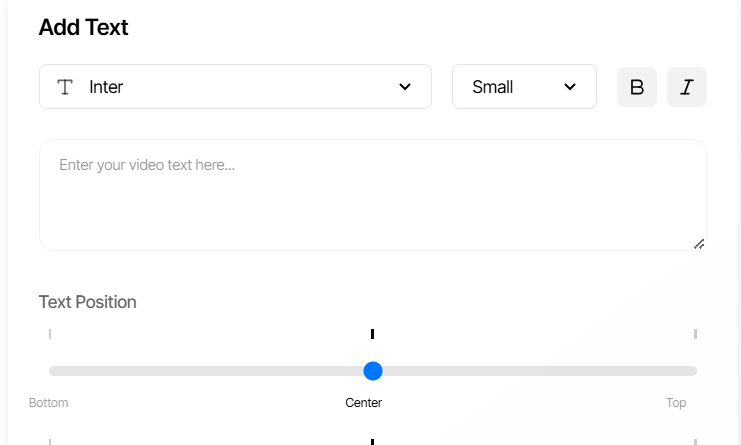Click the blue Text Position slider thumb
The height and width of the screenshot is (445, 741).
tap(373, 371)
